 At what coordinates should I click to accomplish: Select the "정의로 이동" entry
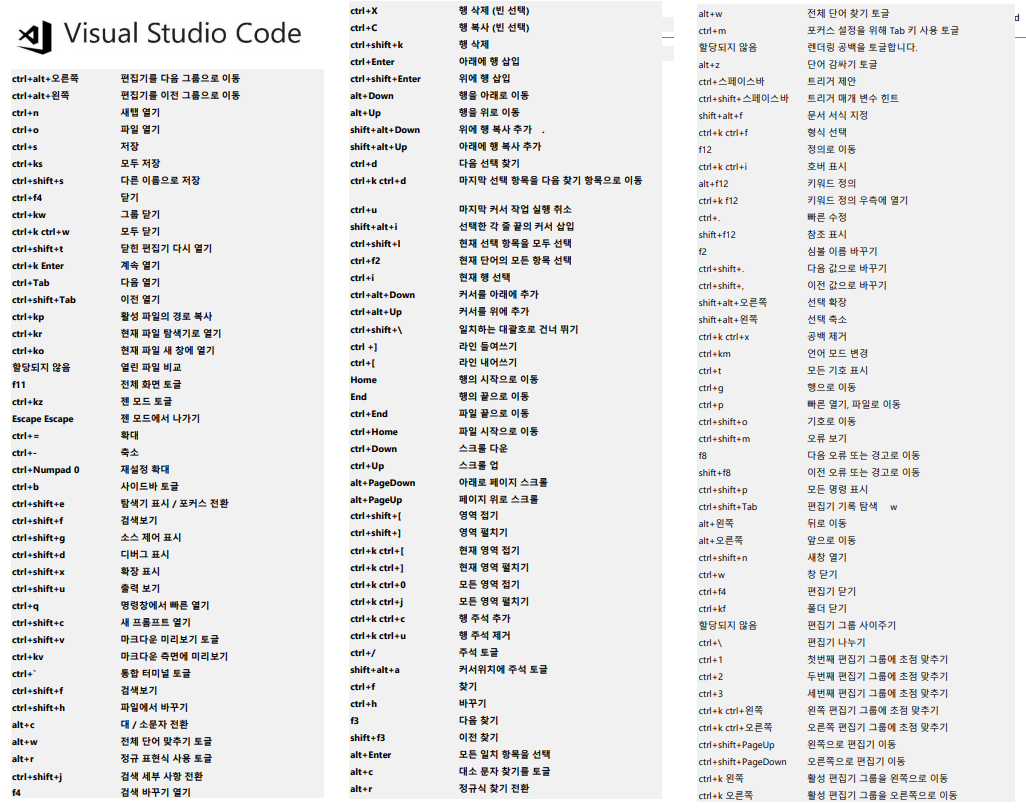[831, 149]
